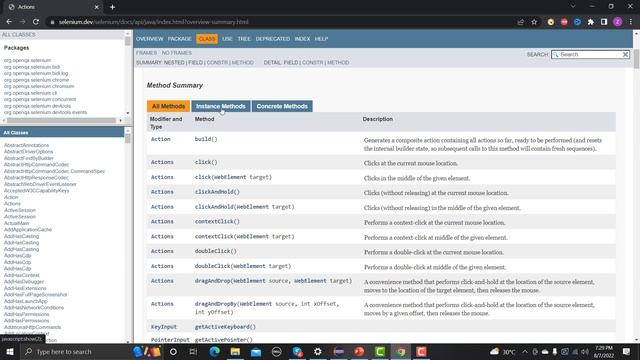Open the green Camtasia icon on taskbar
Viewport: 640px width, 360px height.
point(380,351)
